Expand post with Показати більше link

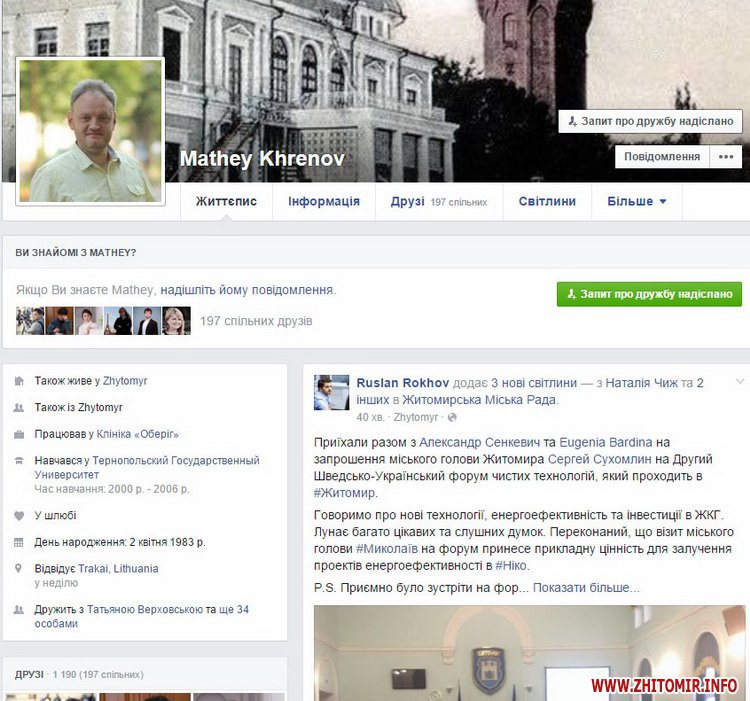pyautogui.click(x=585, y=588)
